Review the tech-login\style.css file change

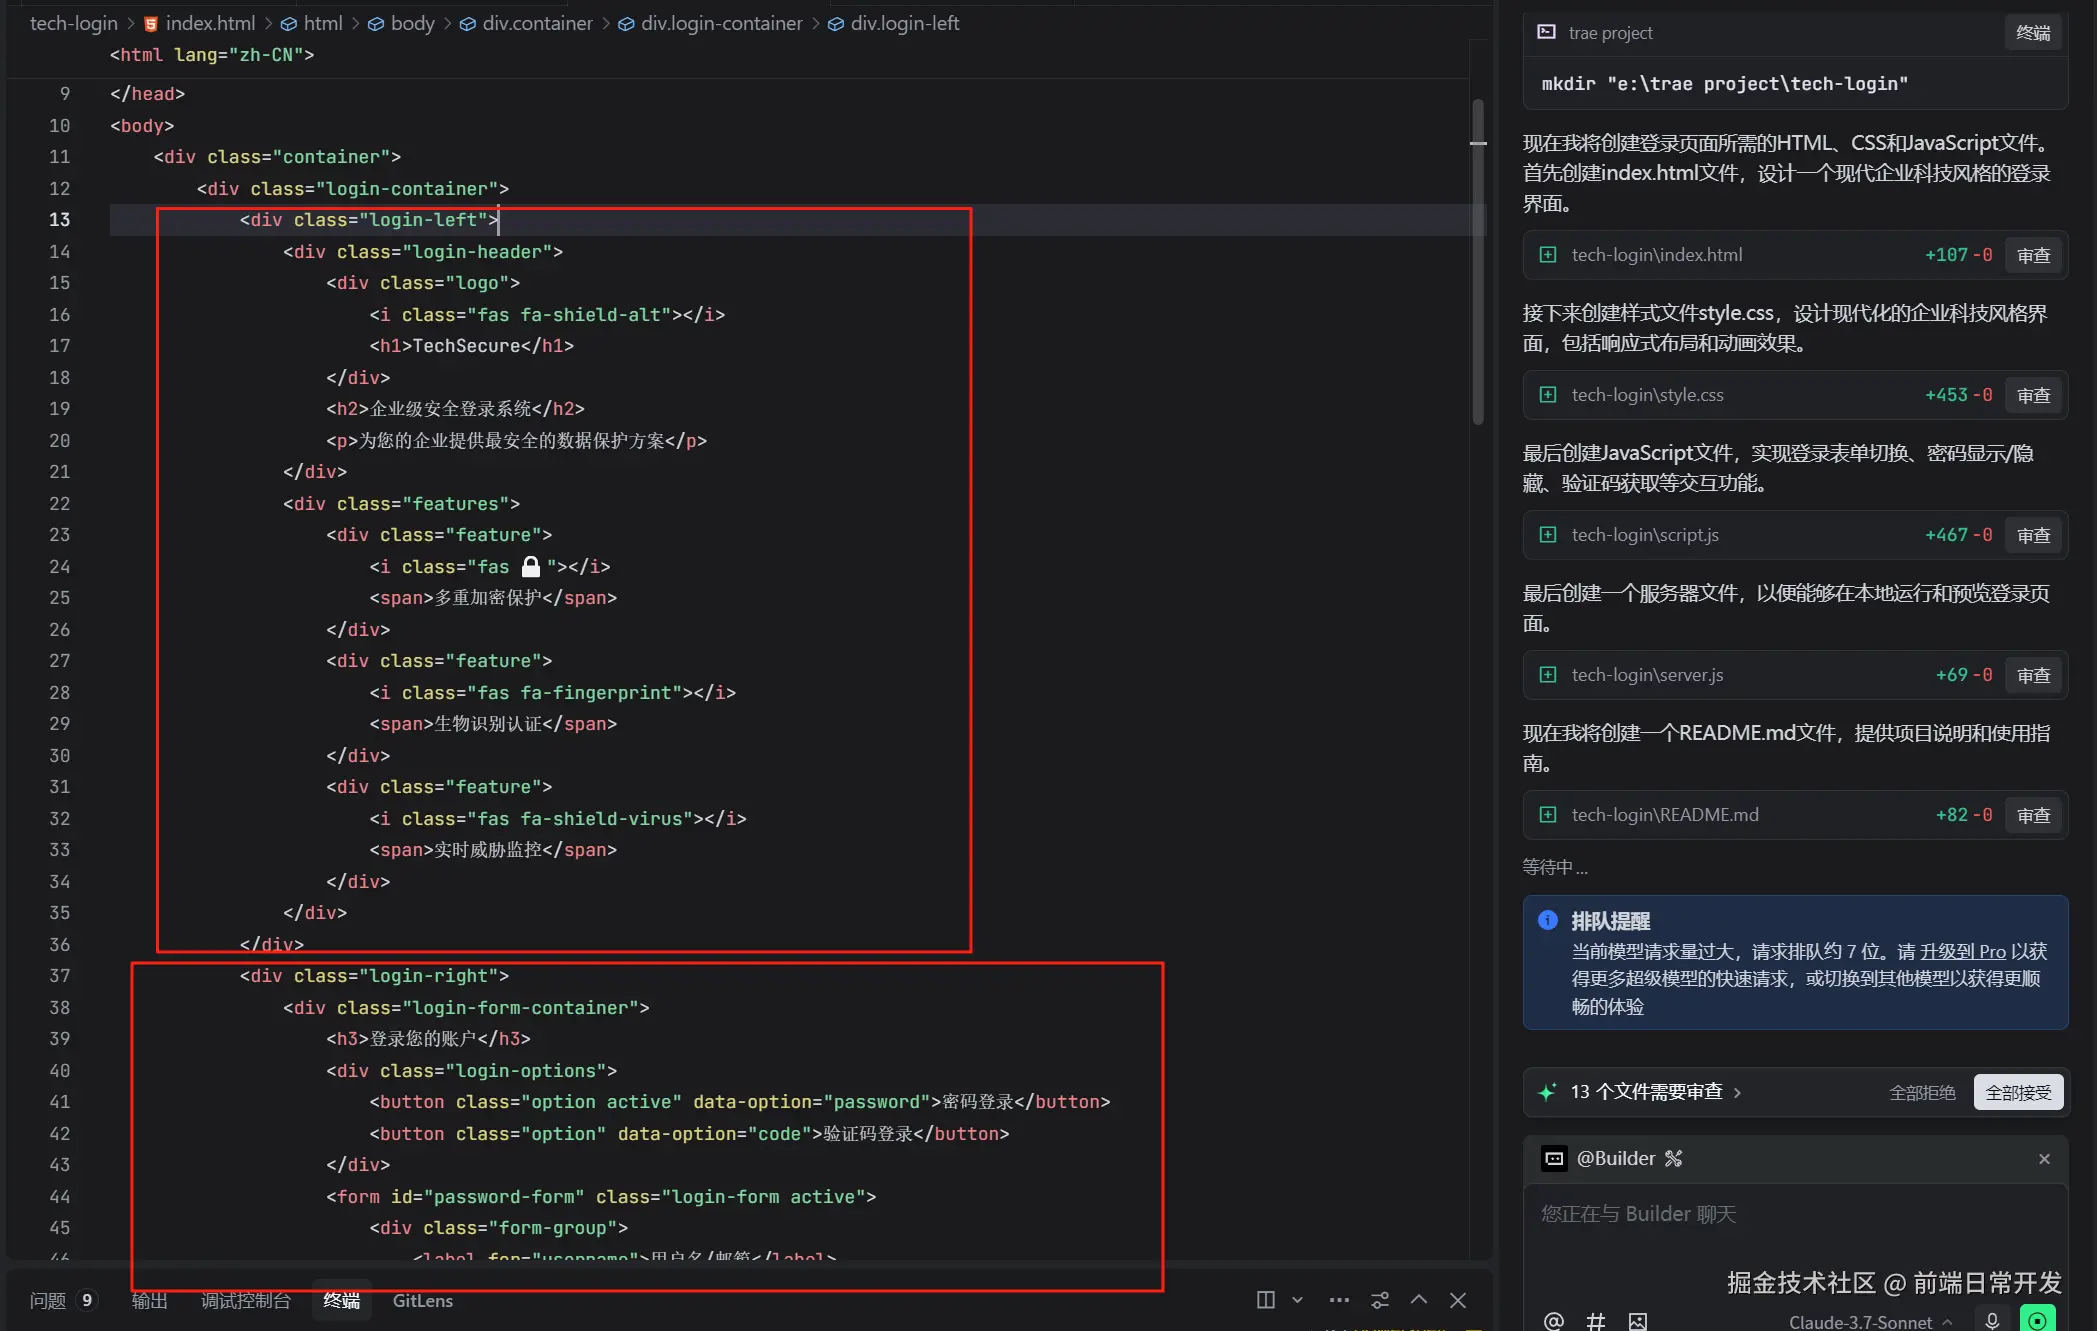(2033, 395)
